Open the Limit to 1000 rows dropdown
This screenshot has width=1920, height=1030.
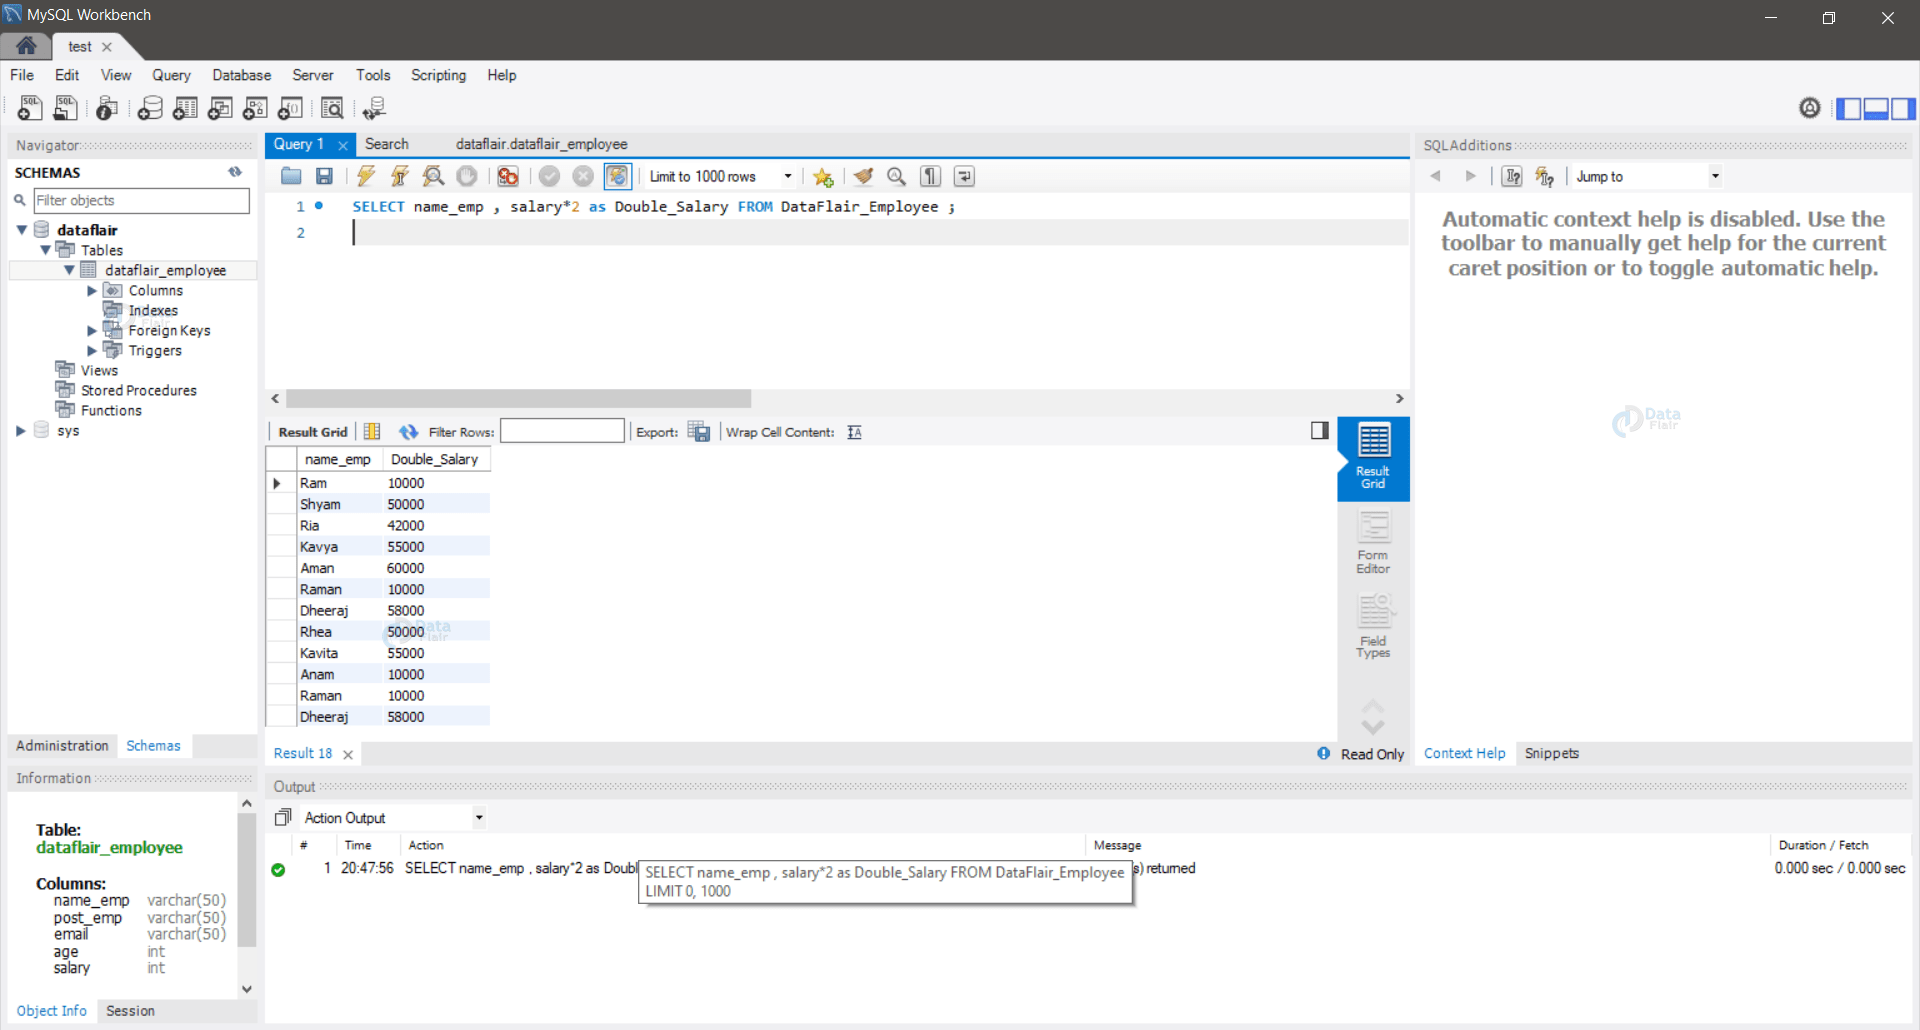[788, 176]
